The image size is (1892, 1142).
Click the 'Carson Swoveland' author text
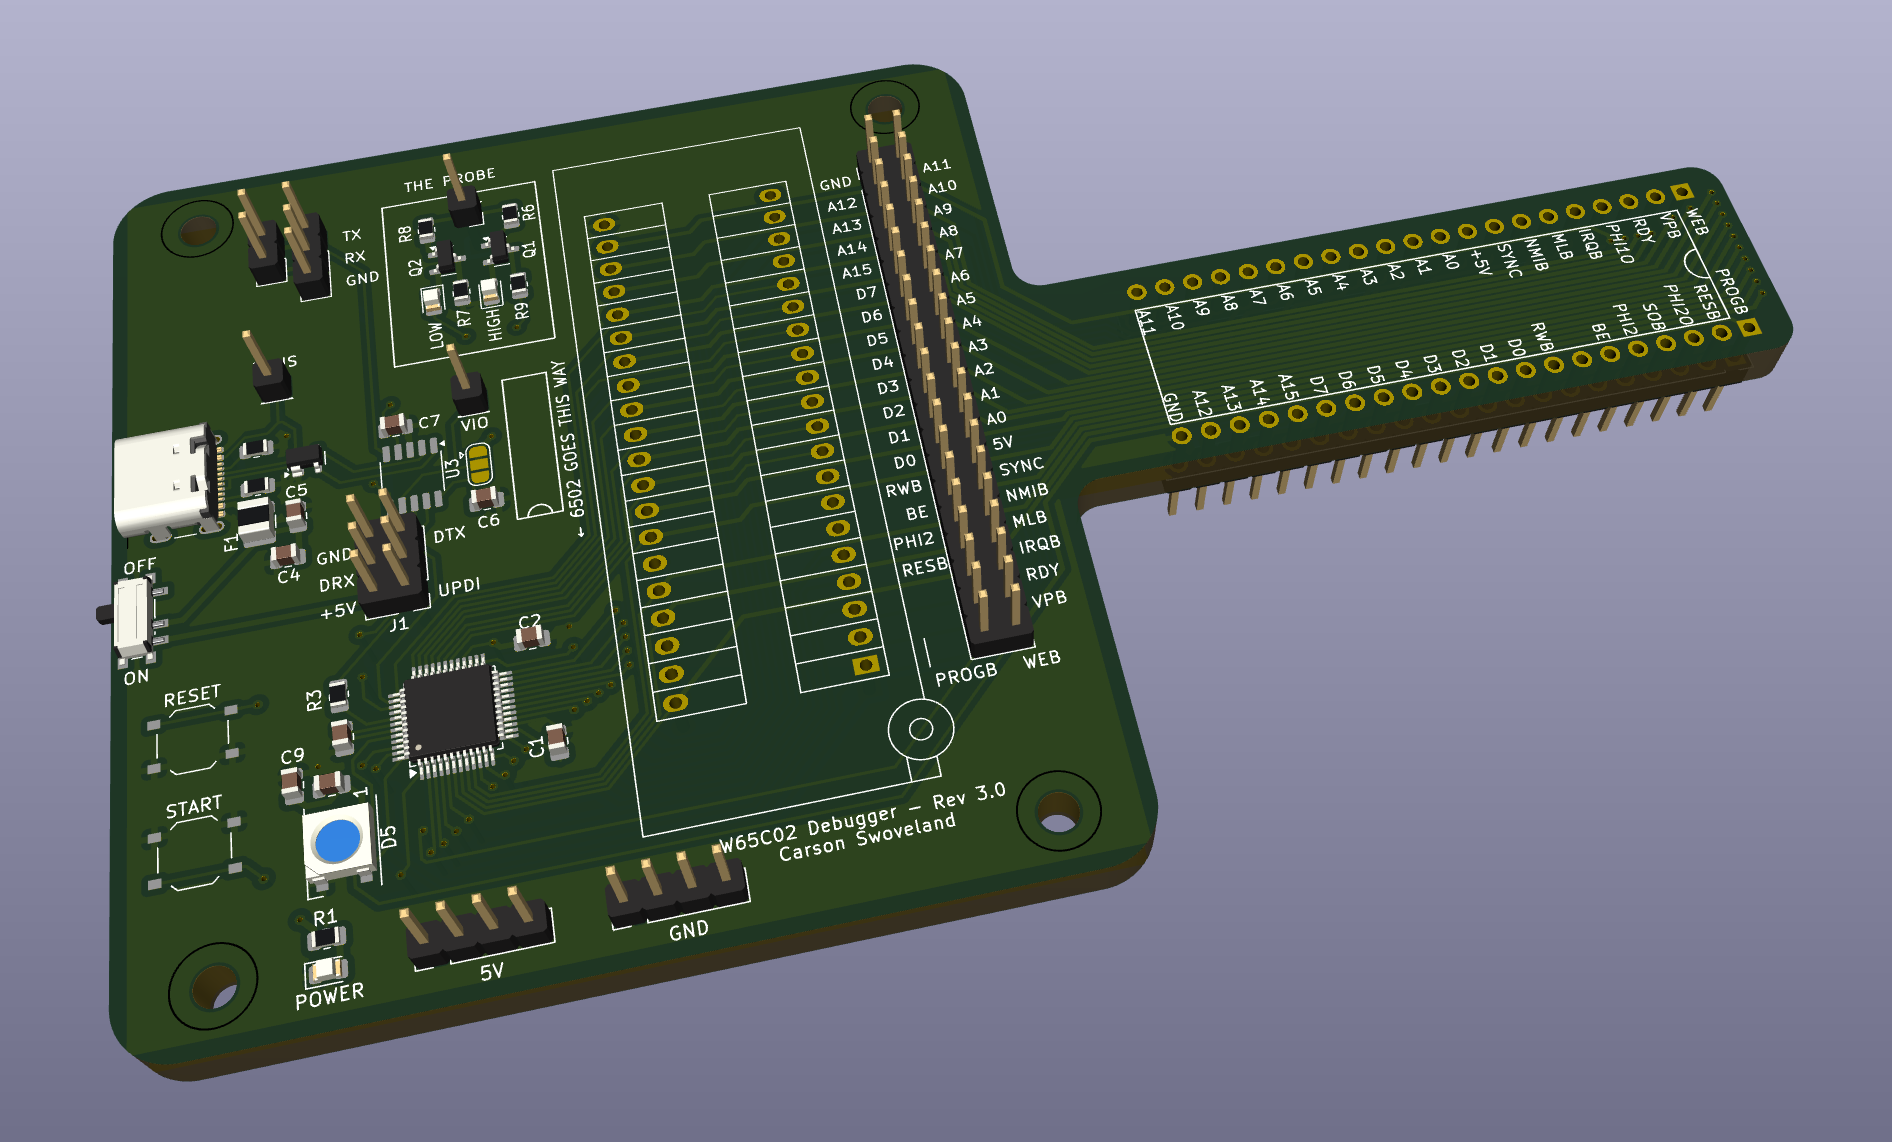tap(867, 837)
